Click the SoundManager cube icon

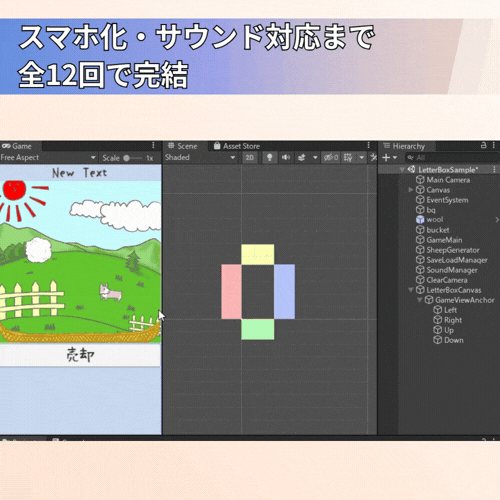point(420,270)
